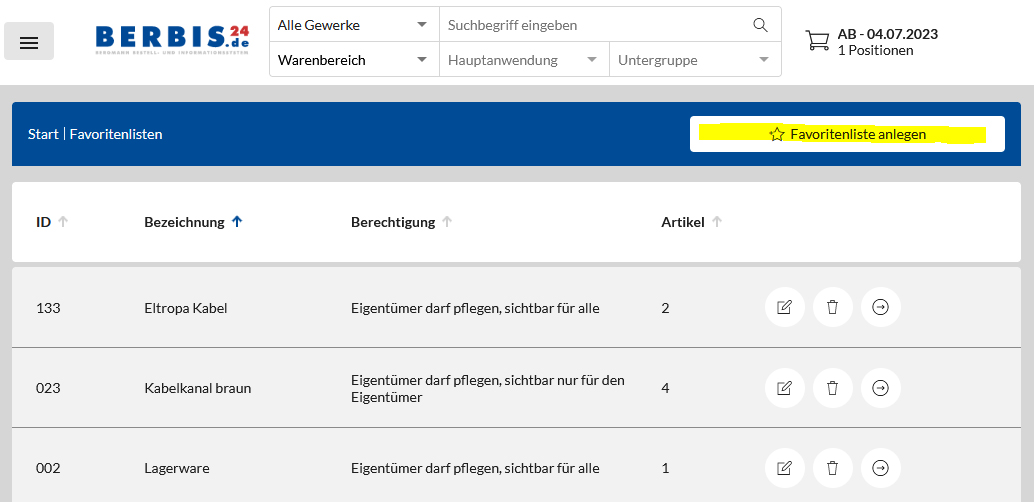Click ID 023 cell
The height and width of the screenshot is (502, 1034).
(x=48, y=389)
